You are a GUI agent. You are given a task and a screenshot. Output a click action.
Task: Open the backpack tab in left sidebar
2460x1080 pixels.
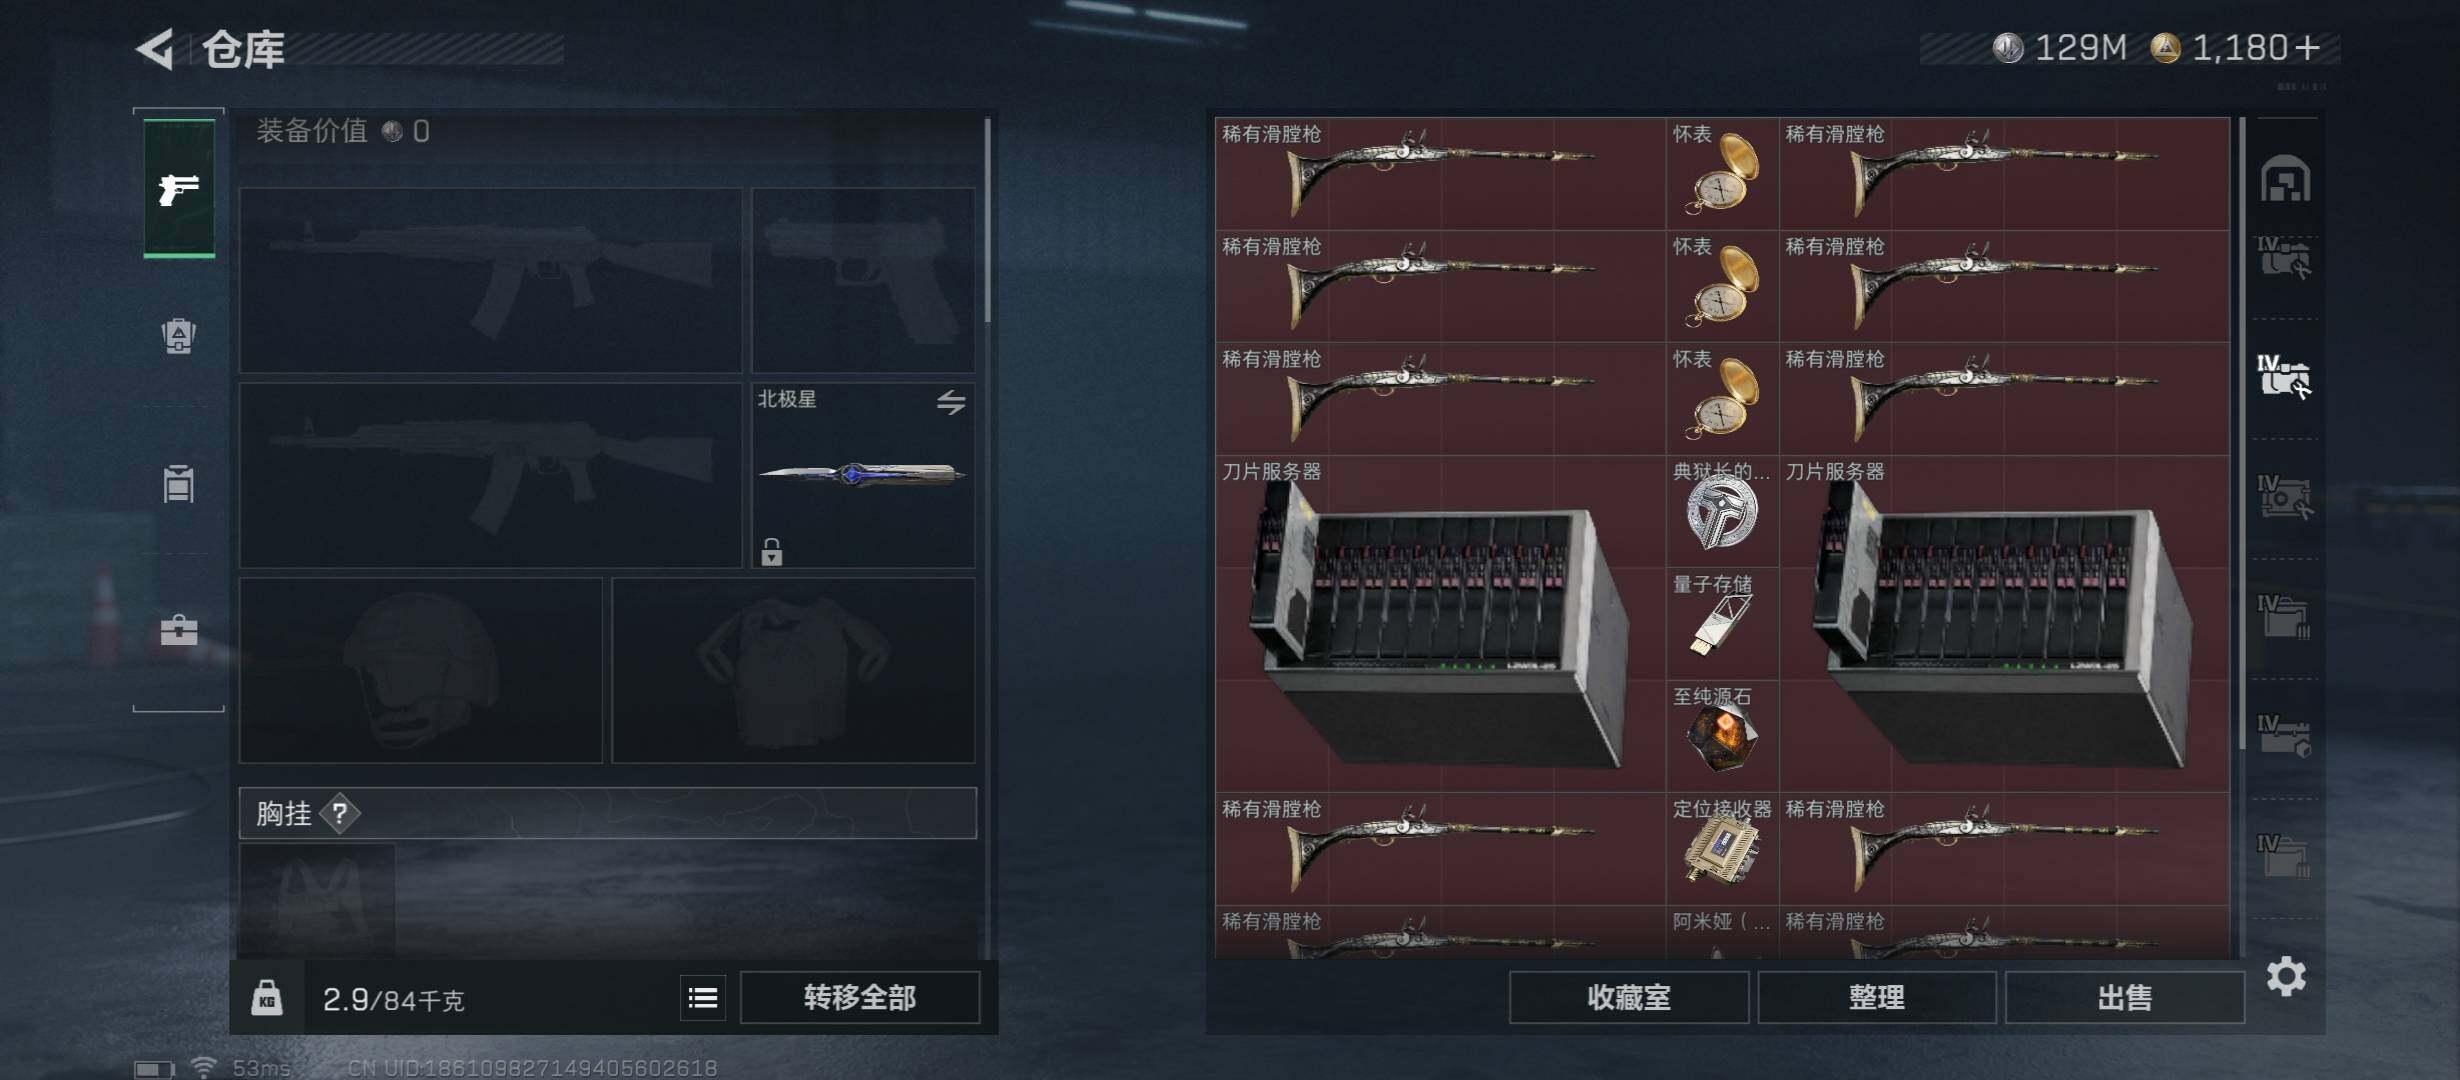click(179, 335)
